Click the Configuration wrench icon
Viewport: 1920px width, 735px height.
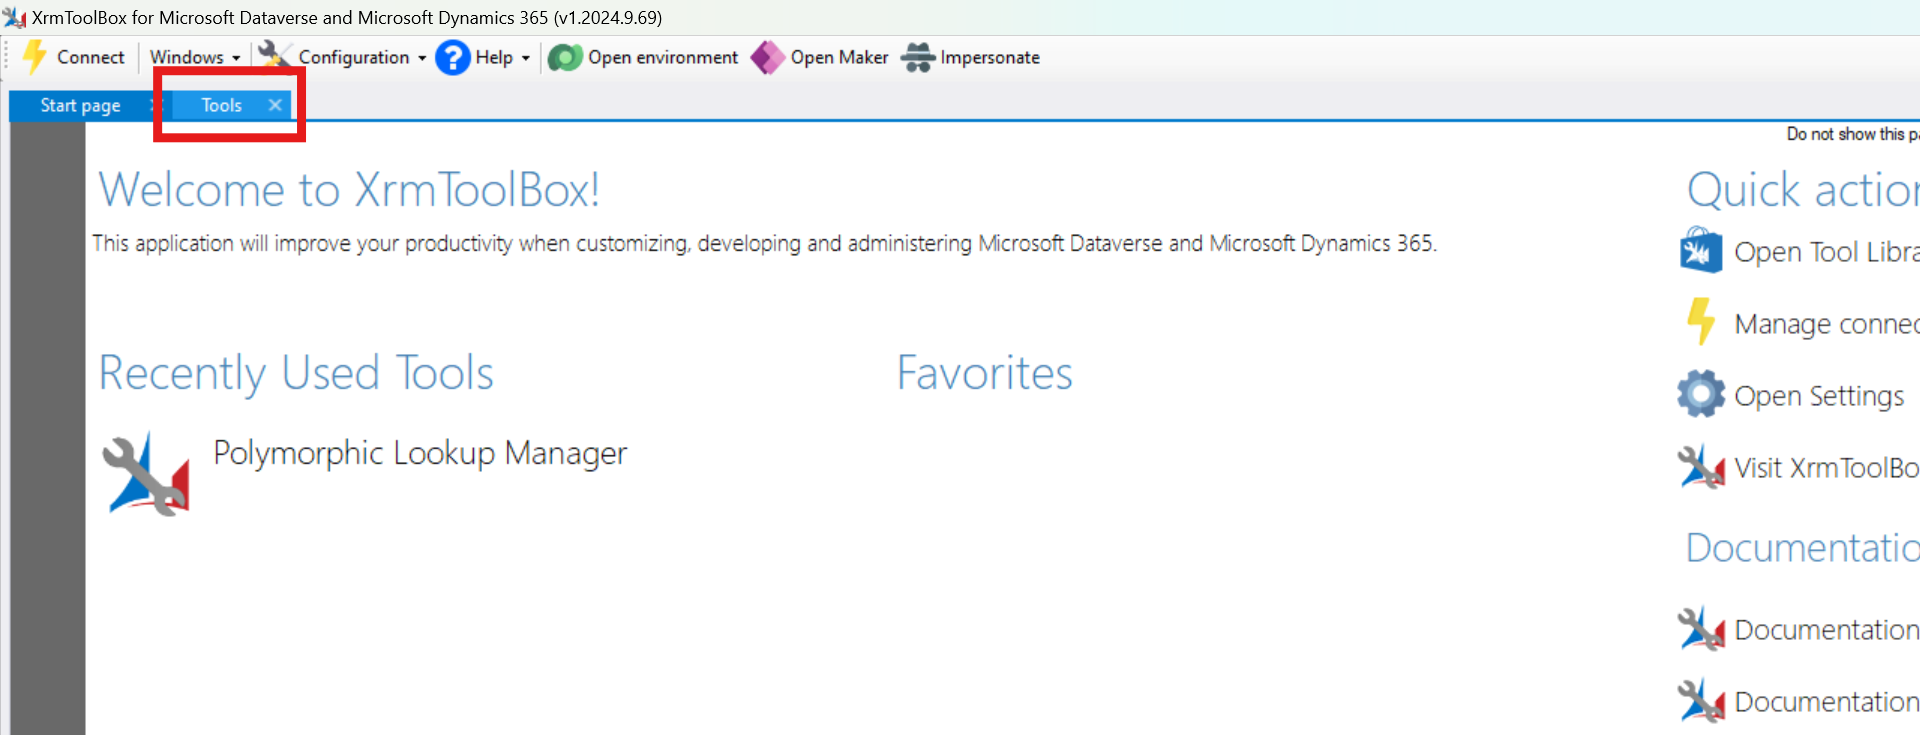[274, 55]
